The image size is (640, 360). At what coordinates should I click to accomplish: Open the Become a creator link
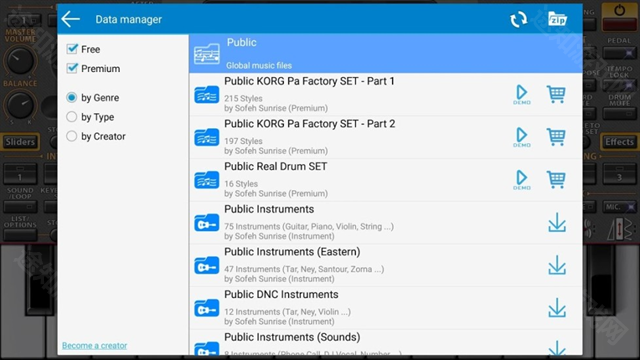pos(94,345)
